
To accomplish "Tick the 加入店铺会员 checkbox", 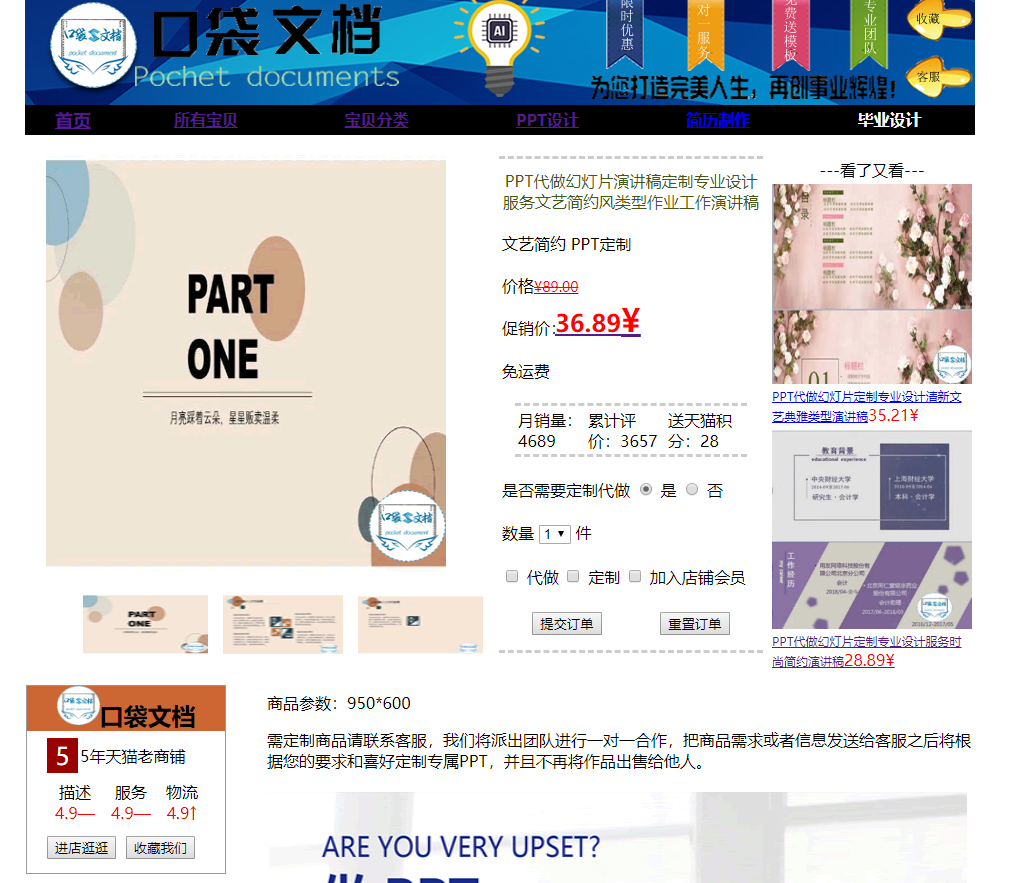I will (x=635, y=576).
